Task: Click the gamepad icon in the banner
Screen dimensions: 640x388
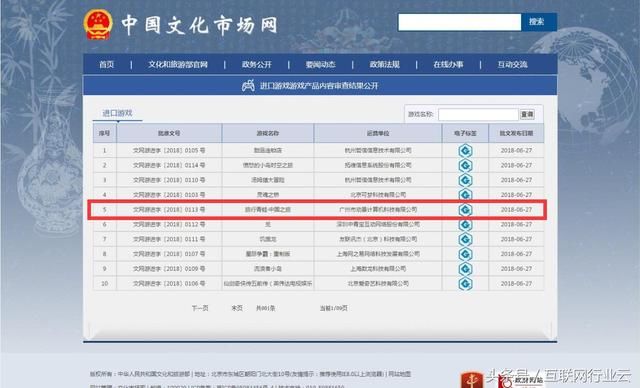Action: 248,86
